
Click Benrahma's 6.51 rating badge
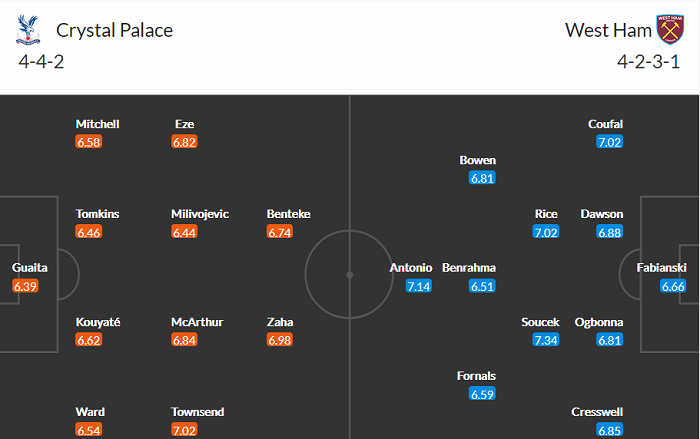point(482,286)
